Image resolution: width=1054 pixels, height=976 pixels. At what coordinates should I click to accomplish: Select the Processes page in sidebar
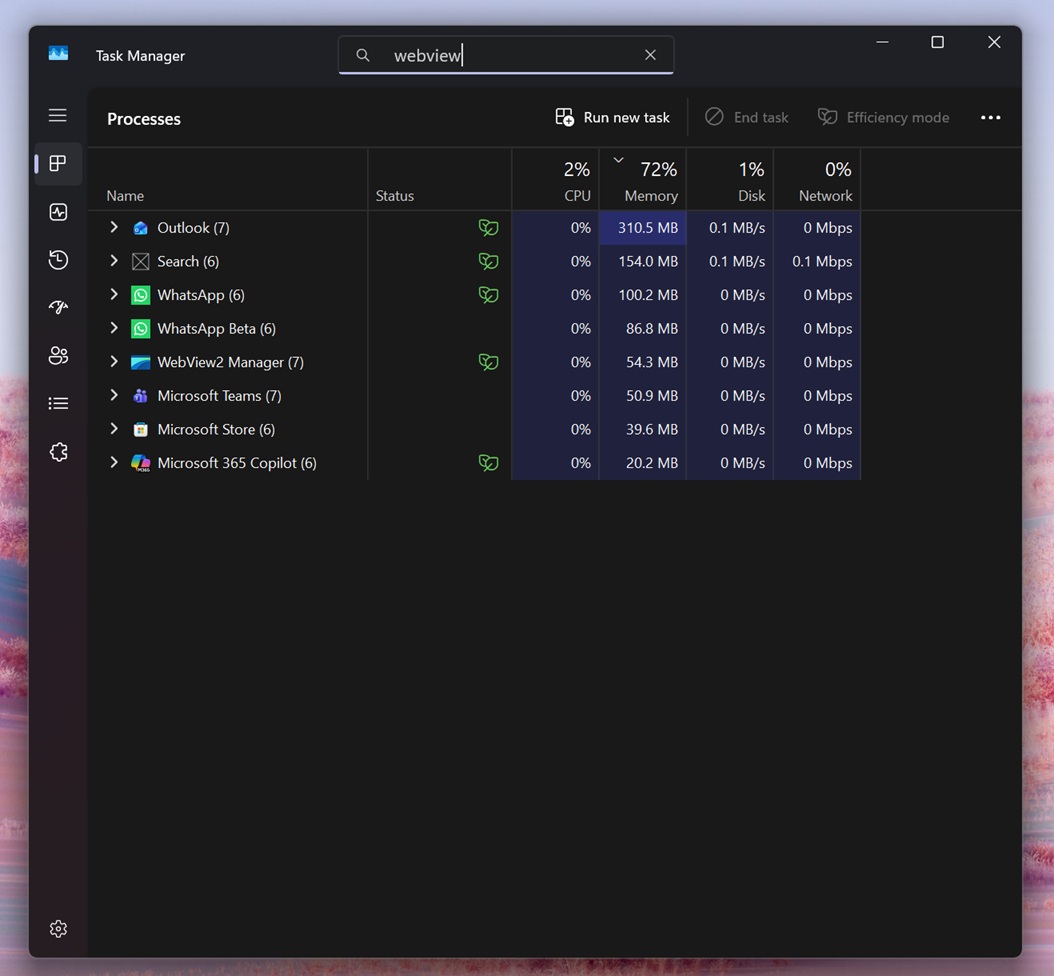pos(57,163)
